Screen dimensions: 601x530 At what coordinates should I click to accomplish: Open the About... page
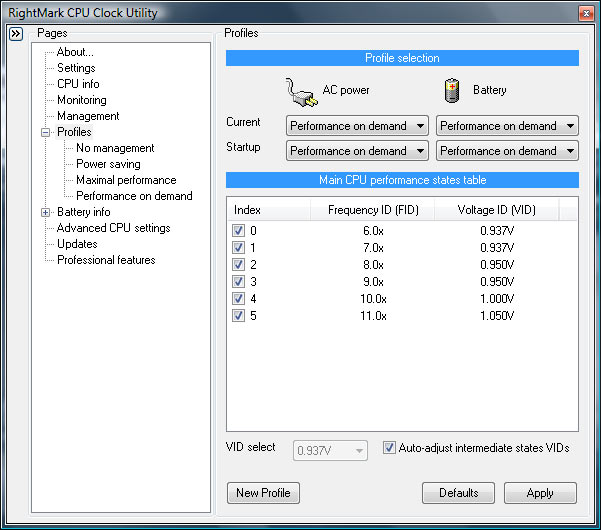tap(75, 52)
